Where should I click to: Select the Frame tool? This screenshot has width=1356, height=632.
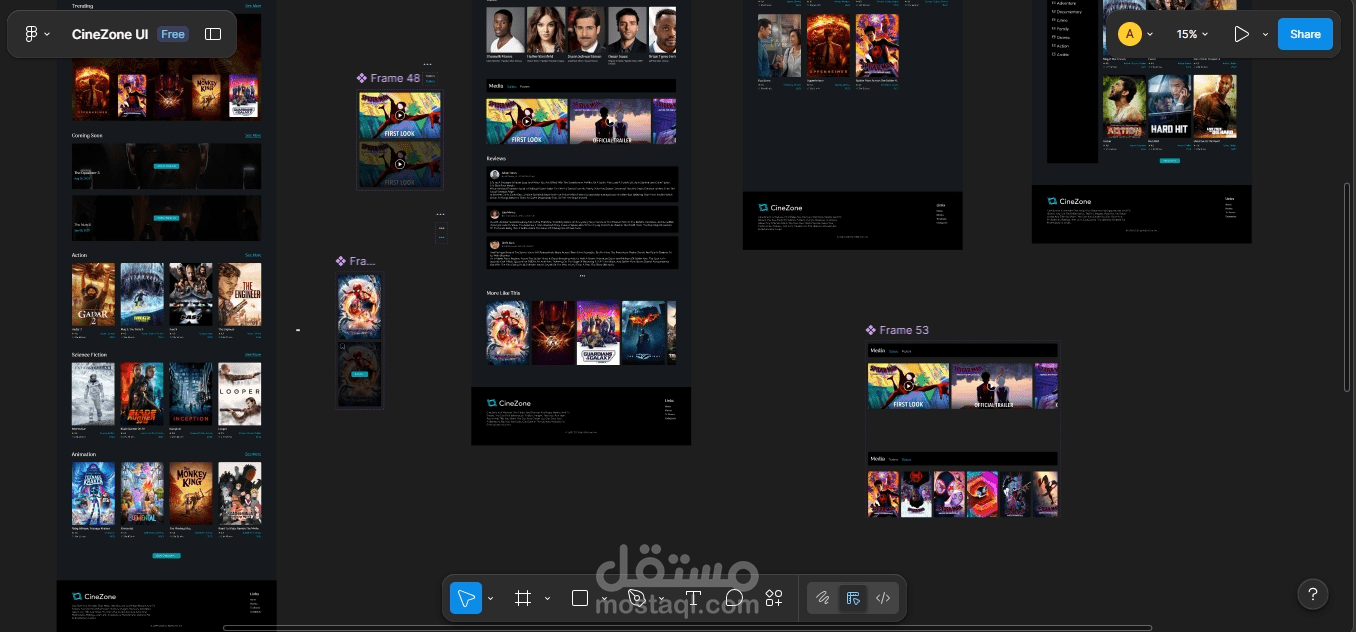pos(522,598)
